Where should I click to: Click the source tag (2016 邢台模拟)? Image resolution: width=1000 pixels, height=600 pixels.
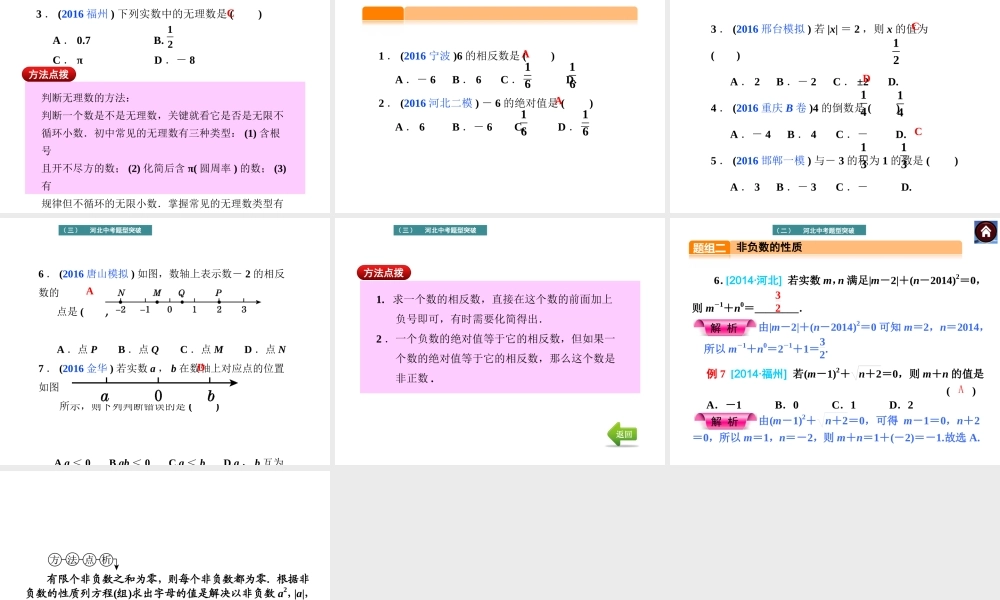(x=772, y=29)
